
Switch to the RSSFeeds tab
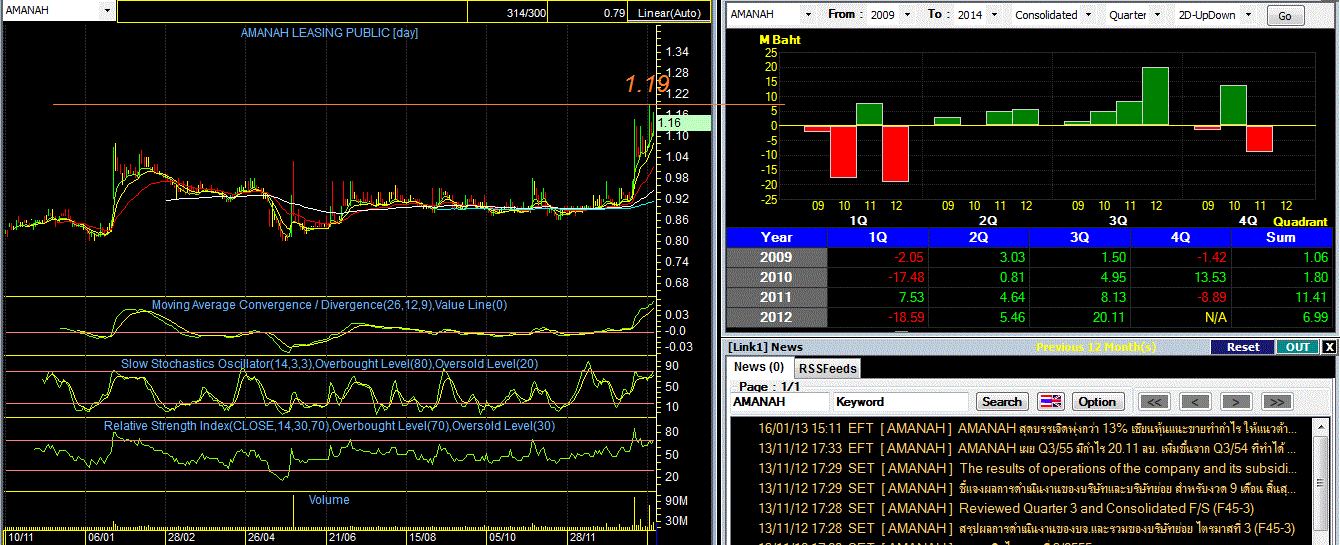pyautogui.click(x=828, y=368)
